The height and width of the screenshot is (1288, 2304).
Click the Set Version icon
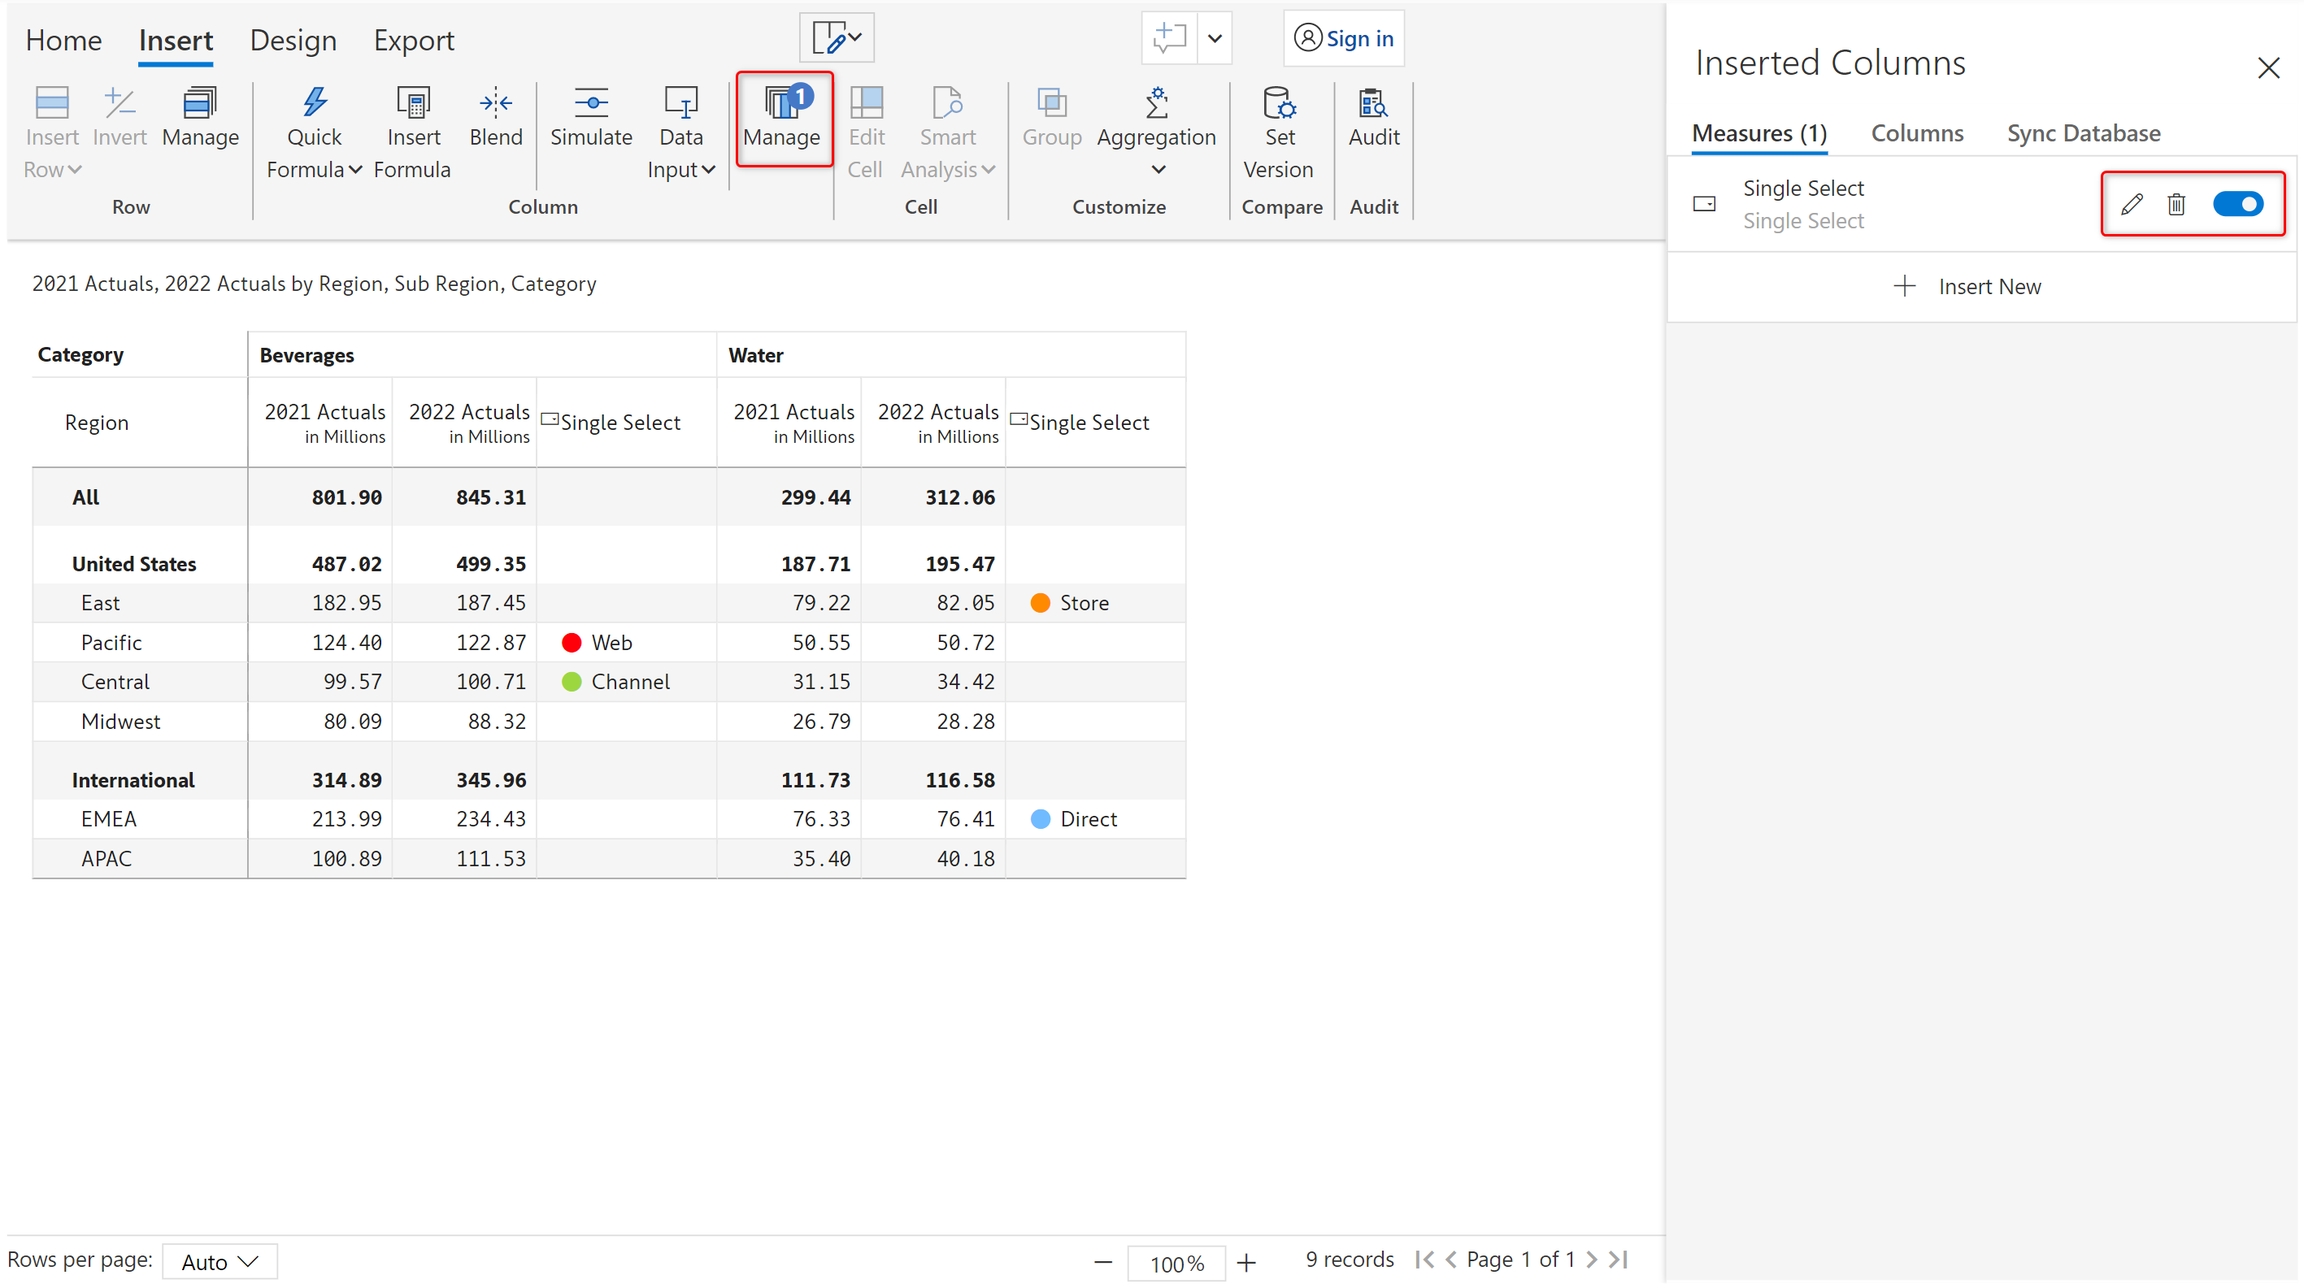point(1278,104)
